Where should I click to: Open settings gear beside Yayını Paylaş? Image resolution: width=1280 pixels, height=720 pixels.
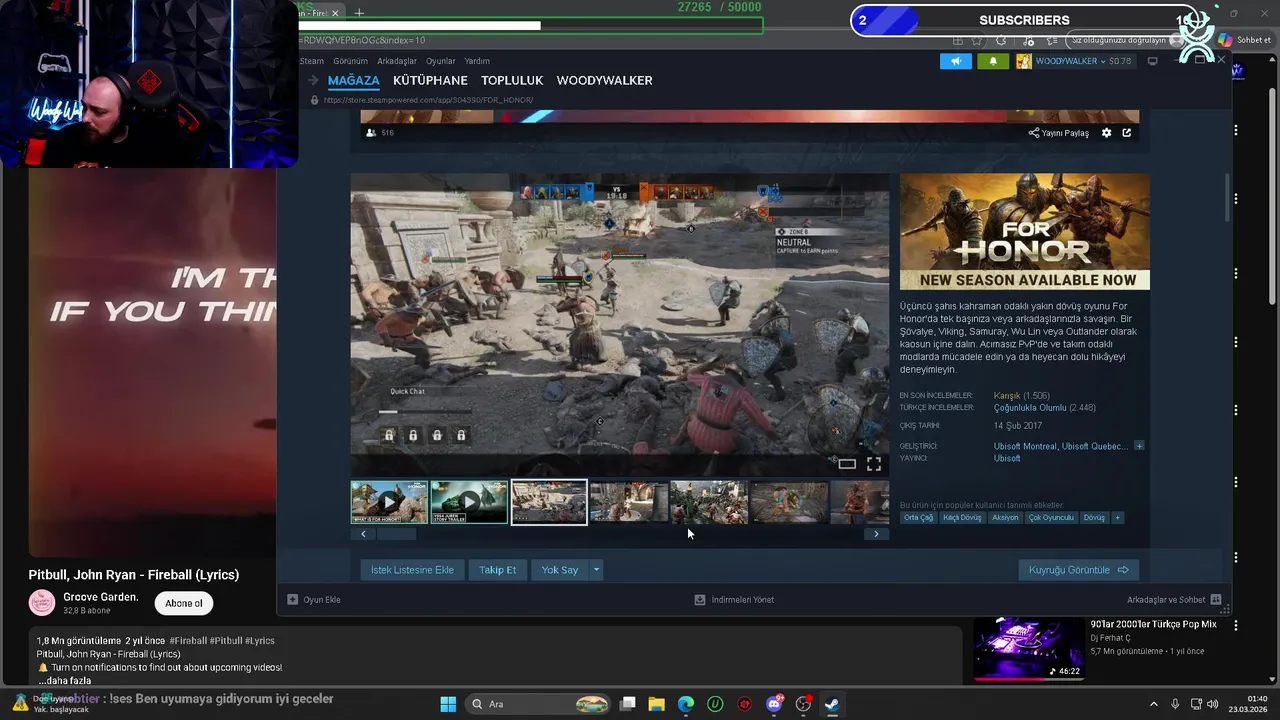click(x=1106, y=132)
